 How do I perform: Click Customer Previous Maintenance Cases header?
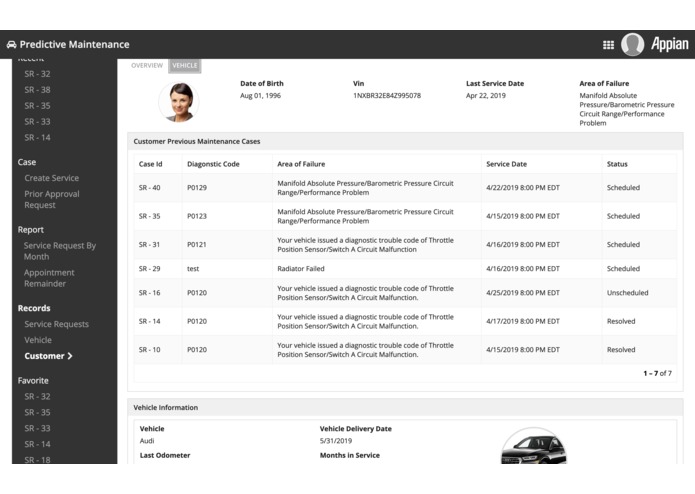(197, 142)
